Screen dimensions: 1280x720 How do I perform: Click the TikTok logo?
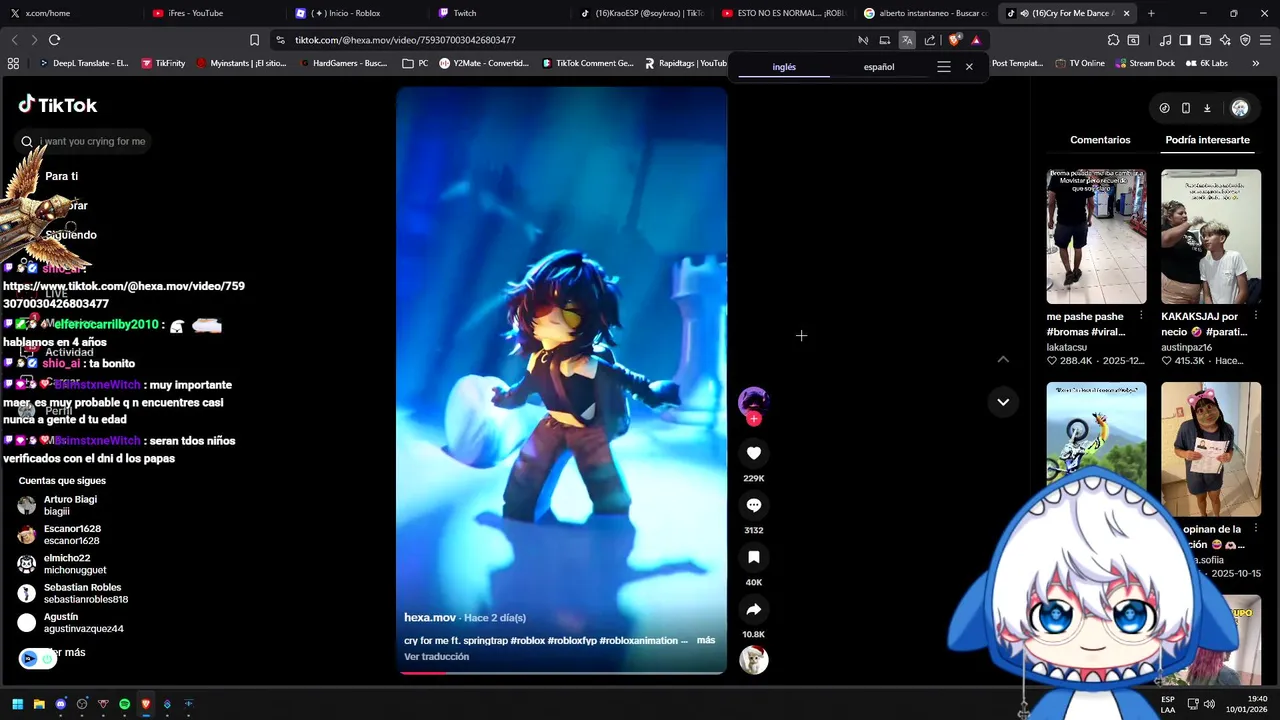click(57, 105)
